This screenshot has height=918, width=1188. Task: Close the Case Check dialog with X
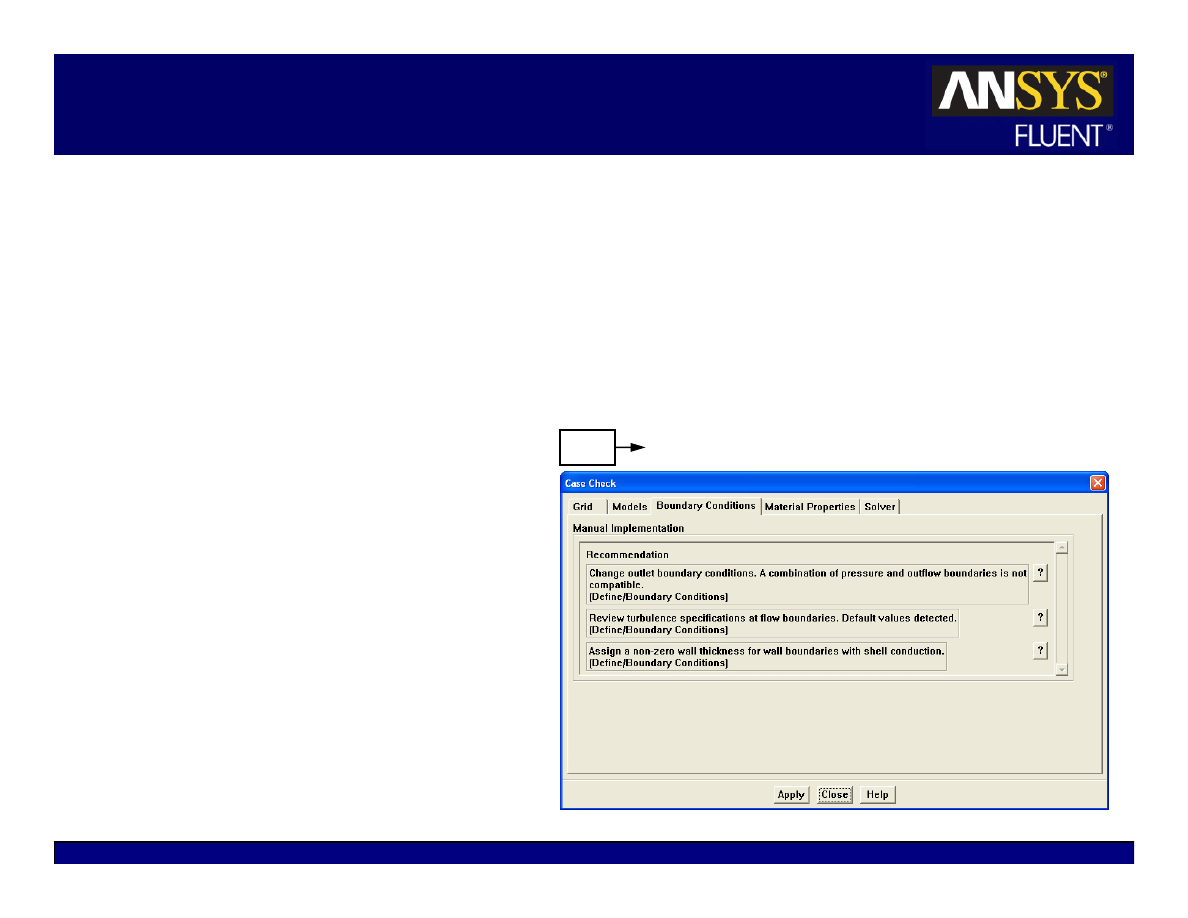(1097, 483)
